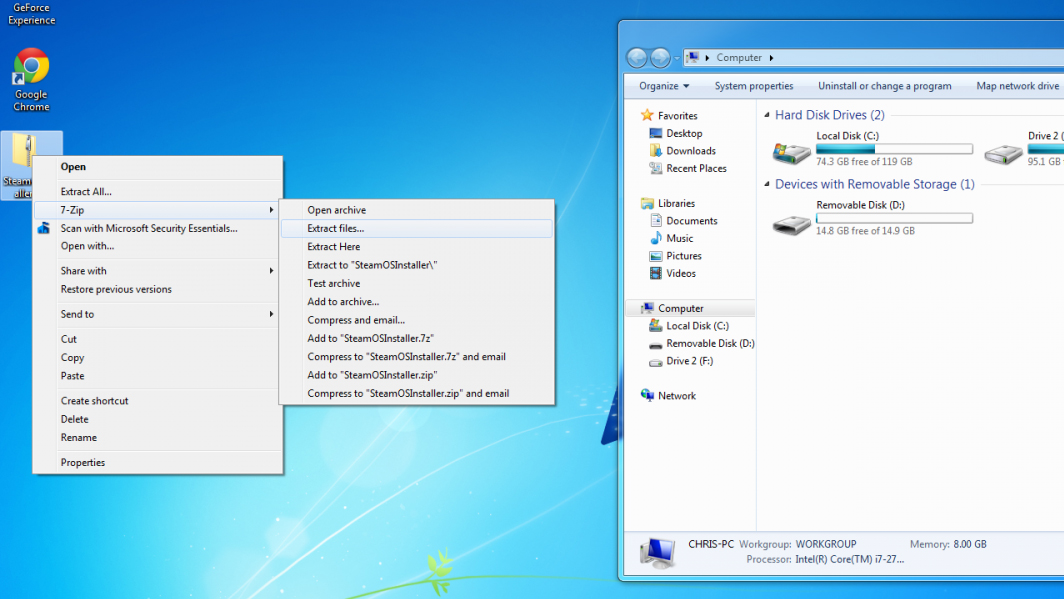Click the Desktop icon in Favorites
1064x599 pixels.
tap(656, 134)
